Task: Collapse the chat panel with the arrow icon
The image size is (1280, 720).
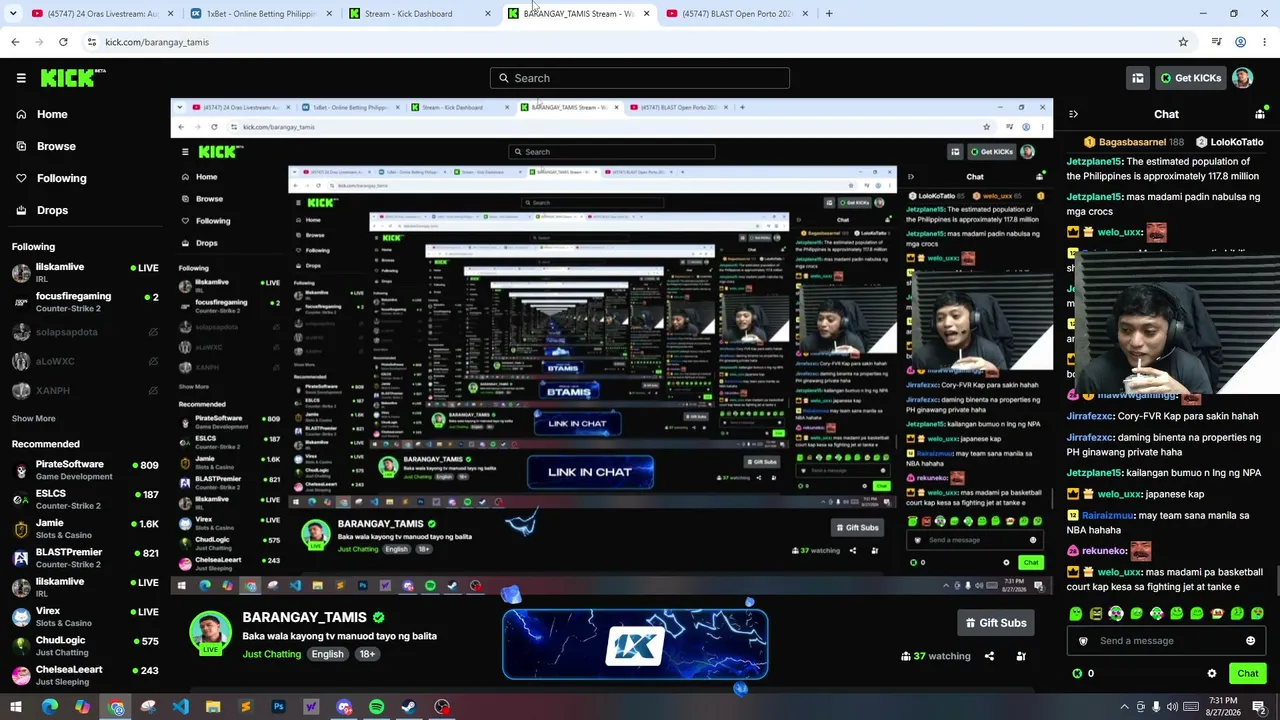Action: point(1073,114)
